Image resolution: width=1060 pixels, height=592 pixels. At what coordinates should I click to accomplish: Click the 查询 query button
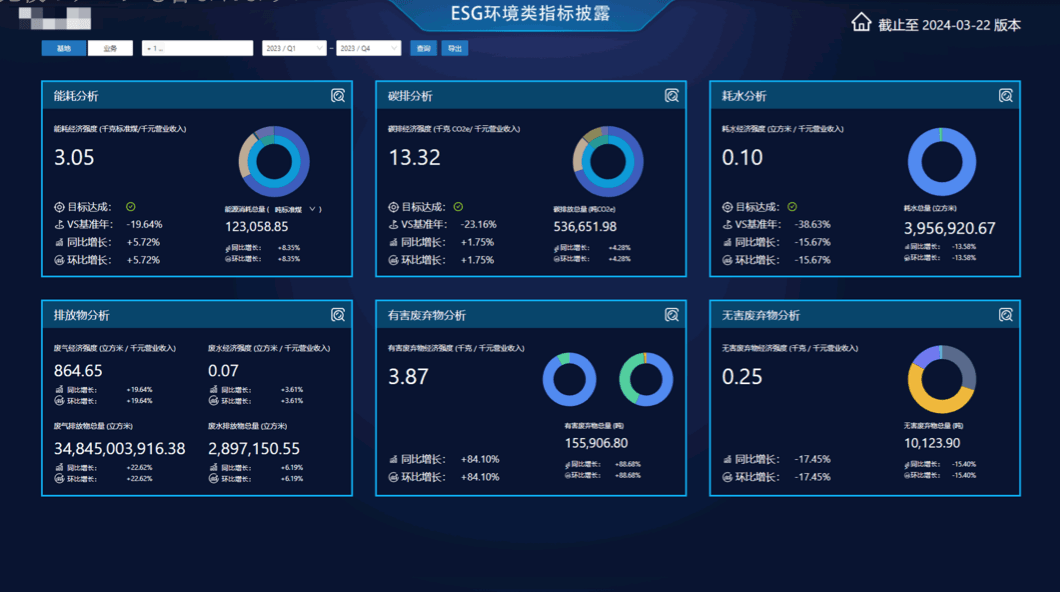tap(424, 48)
